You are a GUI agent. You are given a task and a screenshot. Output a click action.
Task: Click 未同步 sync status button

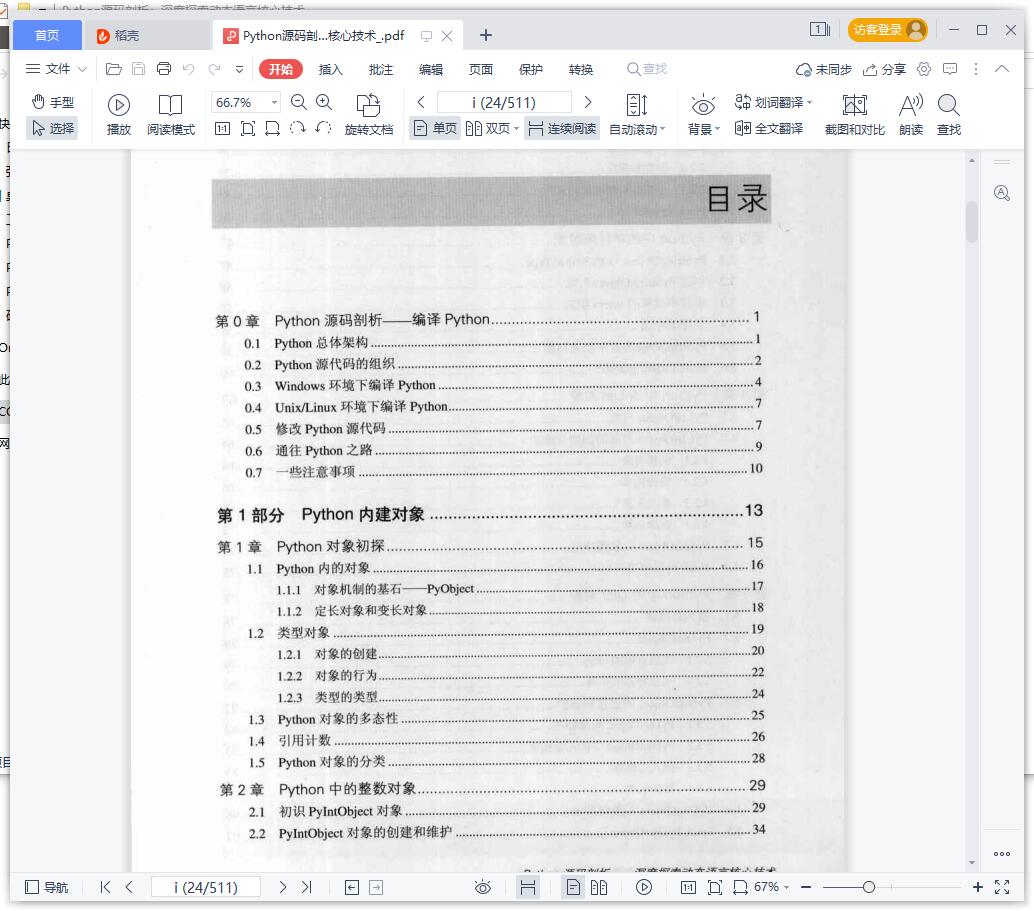point(824,69)
